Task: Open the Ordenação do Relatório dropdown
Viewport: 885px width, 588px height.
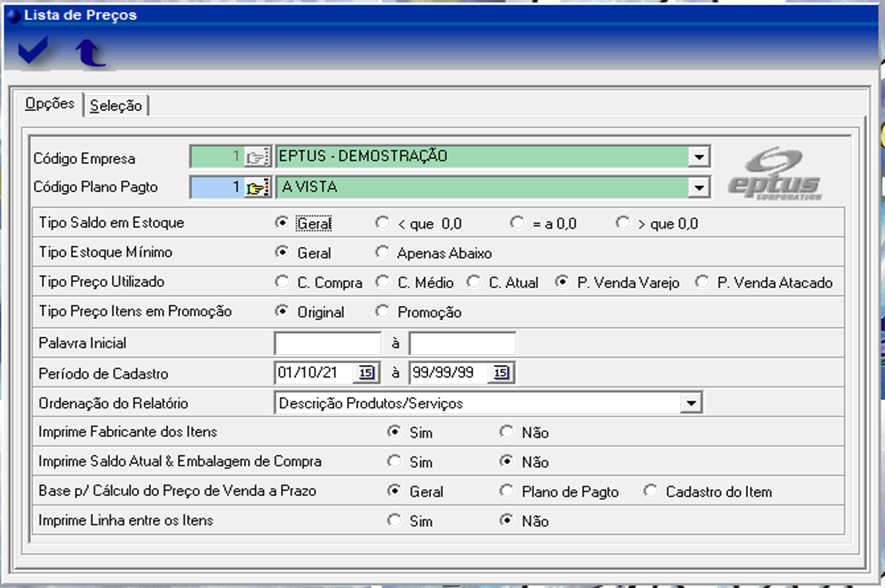Action: [689, 403]
